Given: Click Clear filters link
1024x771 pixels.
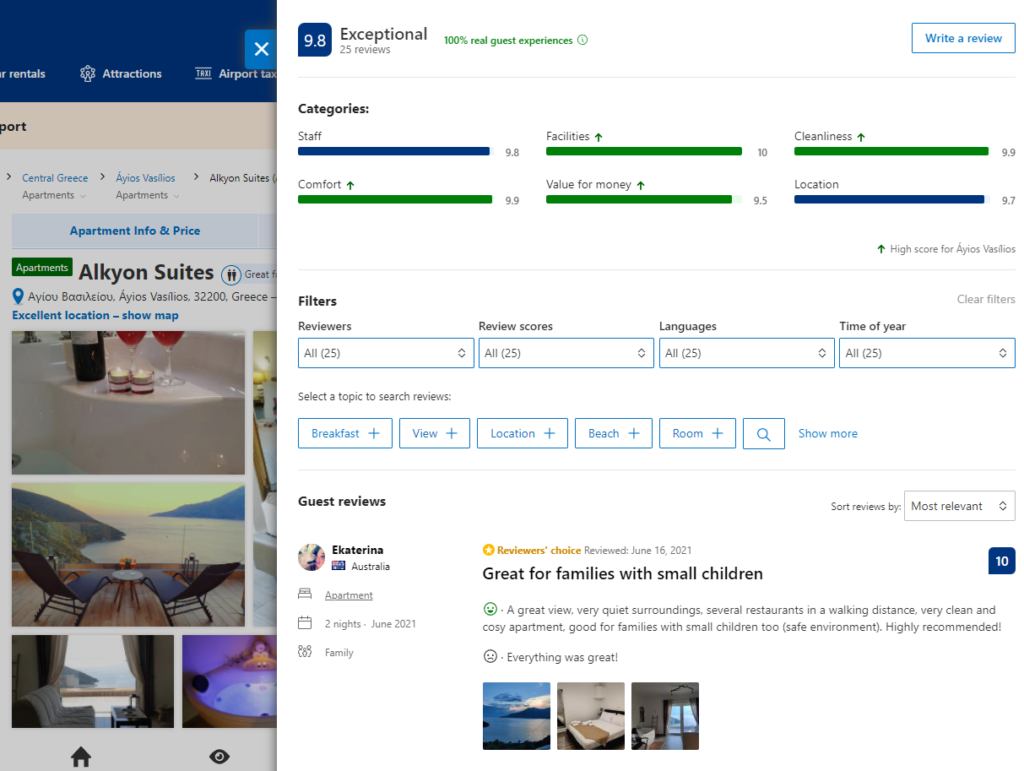Looking at the screenshot, I should point(986,299).
